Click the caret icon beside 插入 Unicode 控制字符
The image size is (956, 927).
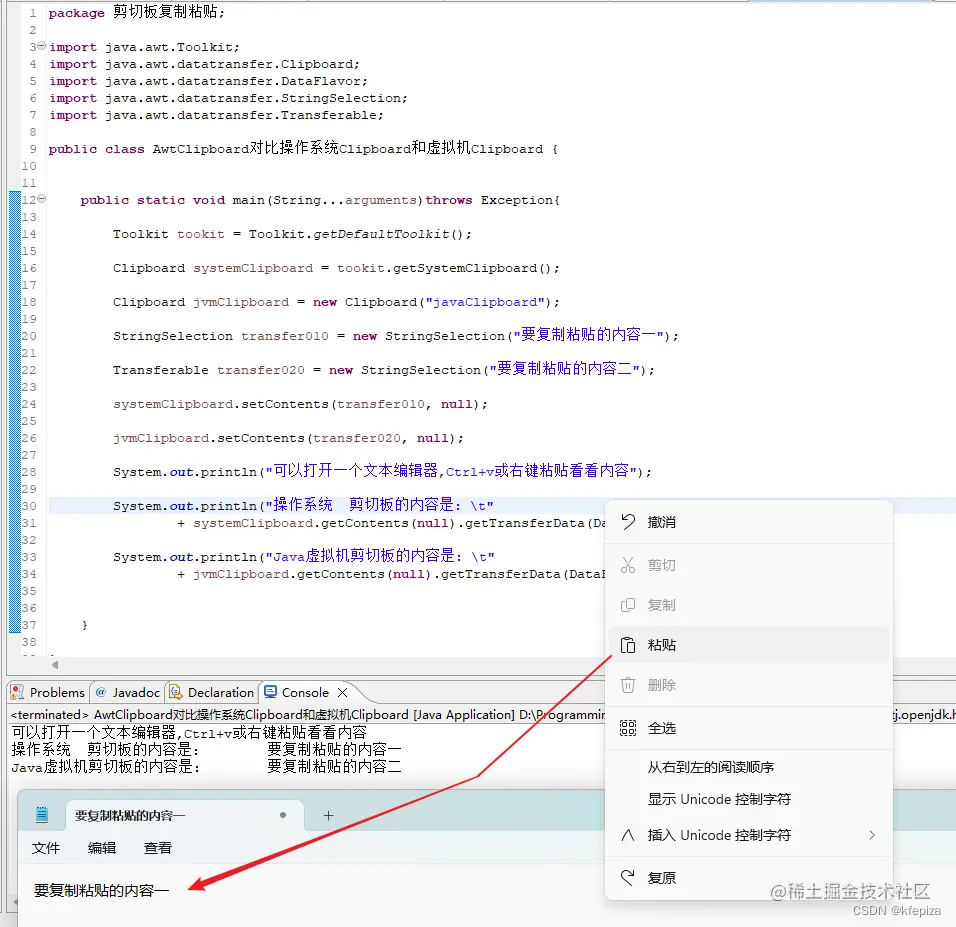(628, 835)
